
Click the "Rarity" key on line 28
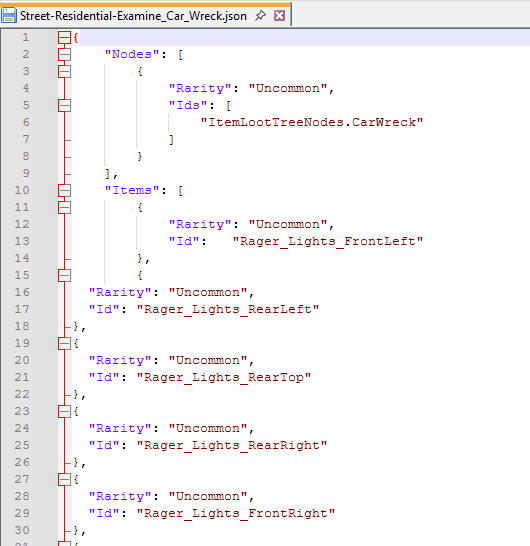[120, 496]
